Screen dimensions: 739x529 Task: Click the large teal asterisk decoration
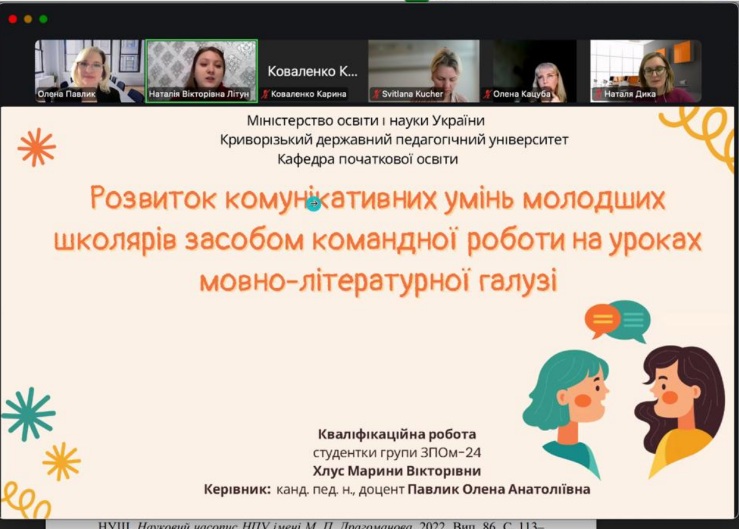[x=26, y=413]
